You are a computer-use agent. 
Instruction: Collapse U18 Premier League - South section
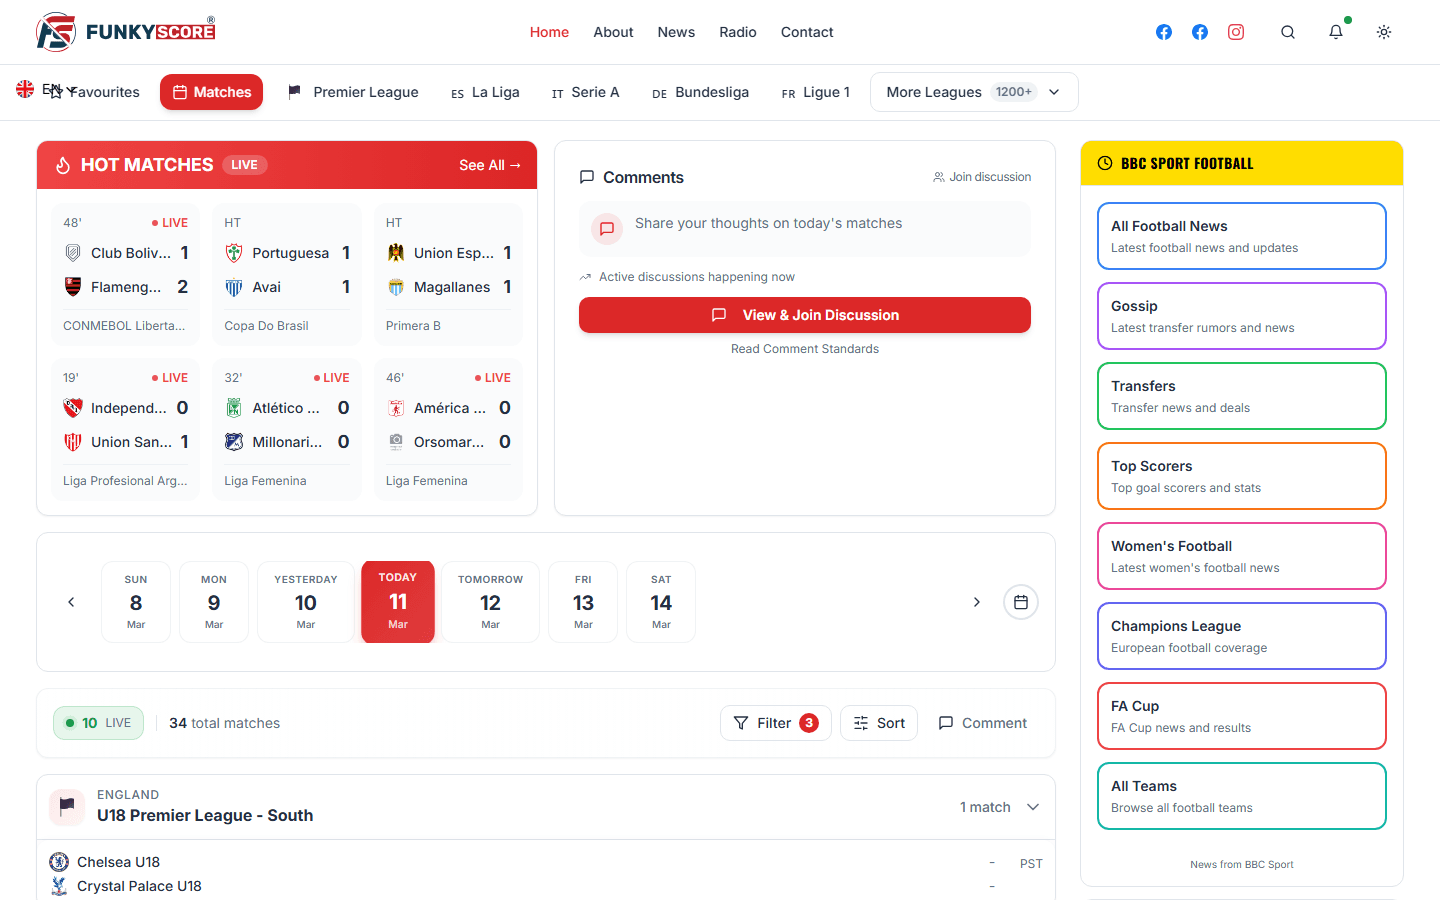point(1033,807)
